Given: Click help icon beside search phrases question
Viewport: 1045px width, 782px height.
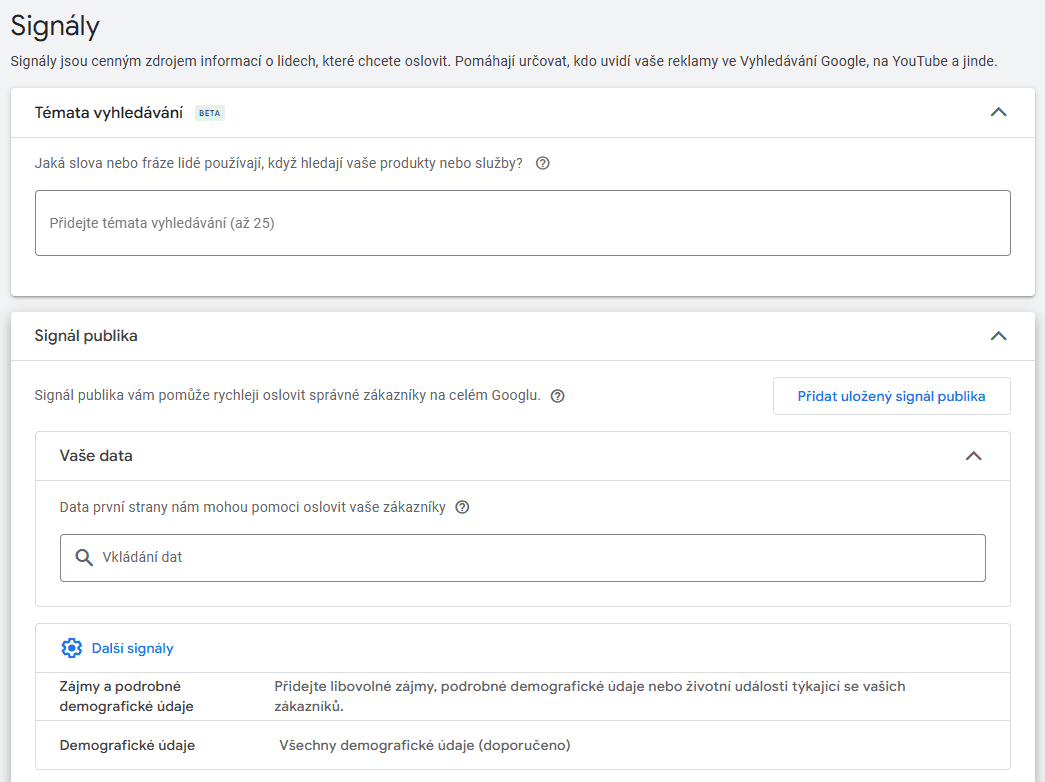Looking at the screenshot, I should pyautogui.click(x=543, y=163).
